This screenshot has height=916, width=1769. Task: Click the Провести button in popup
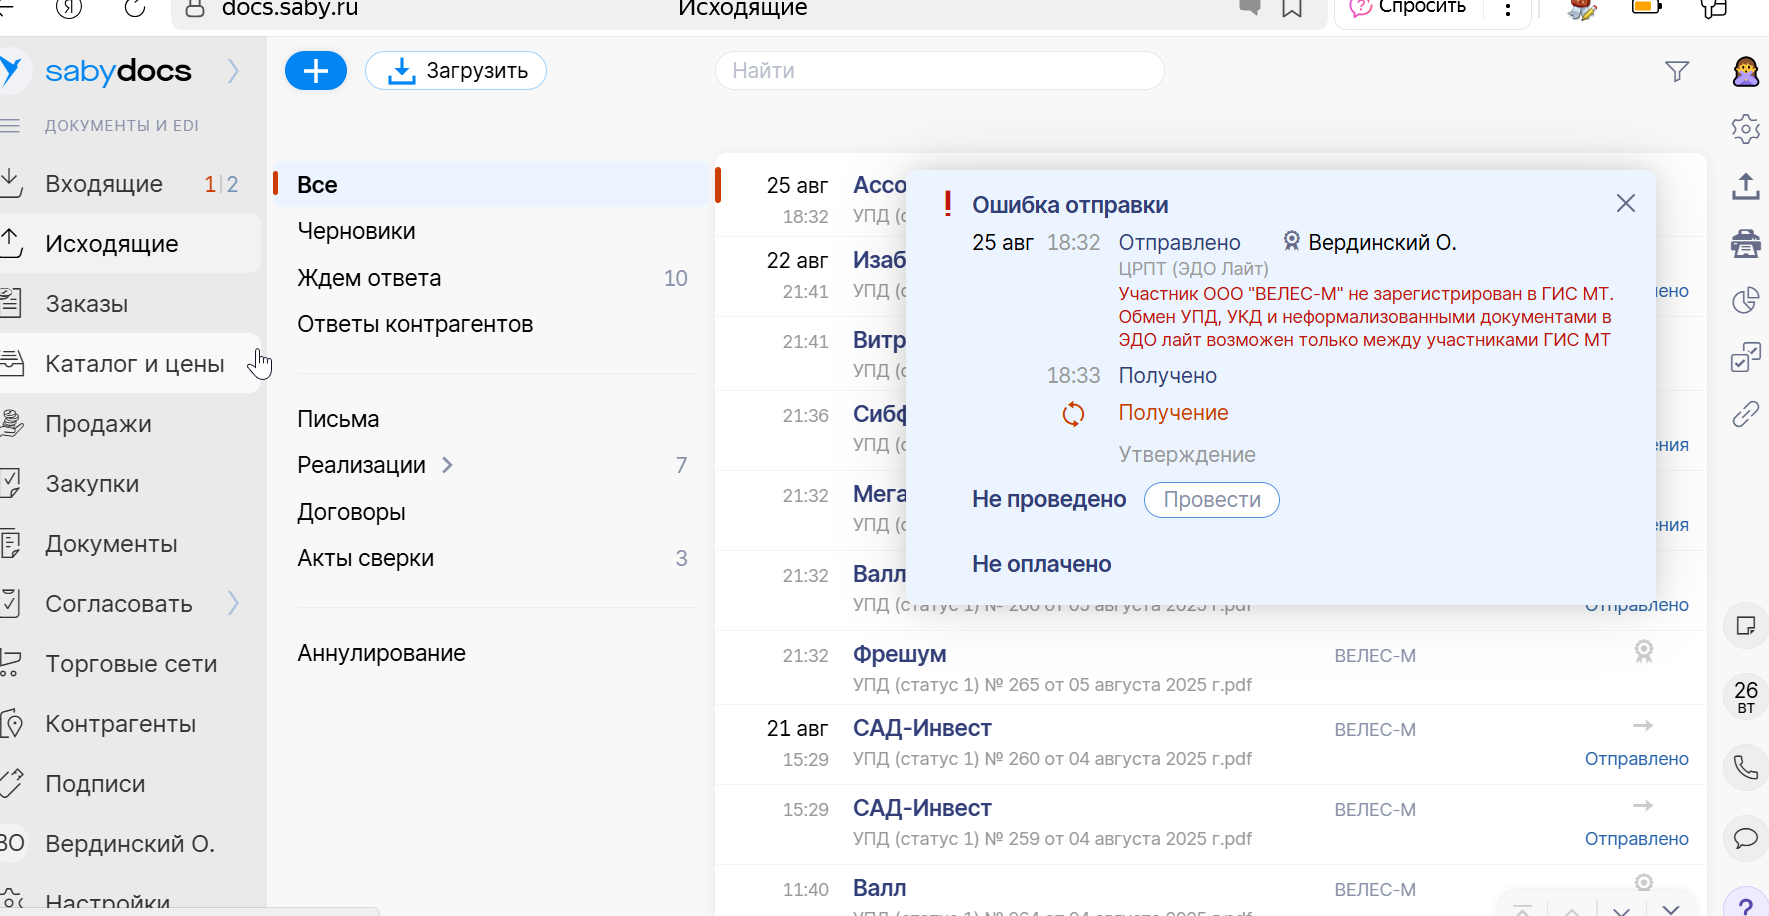point(1212,500)
